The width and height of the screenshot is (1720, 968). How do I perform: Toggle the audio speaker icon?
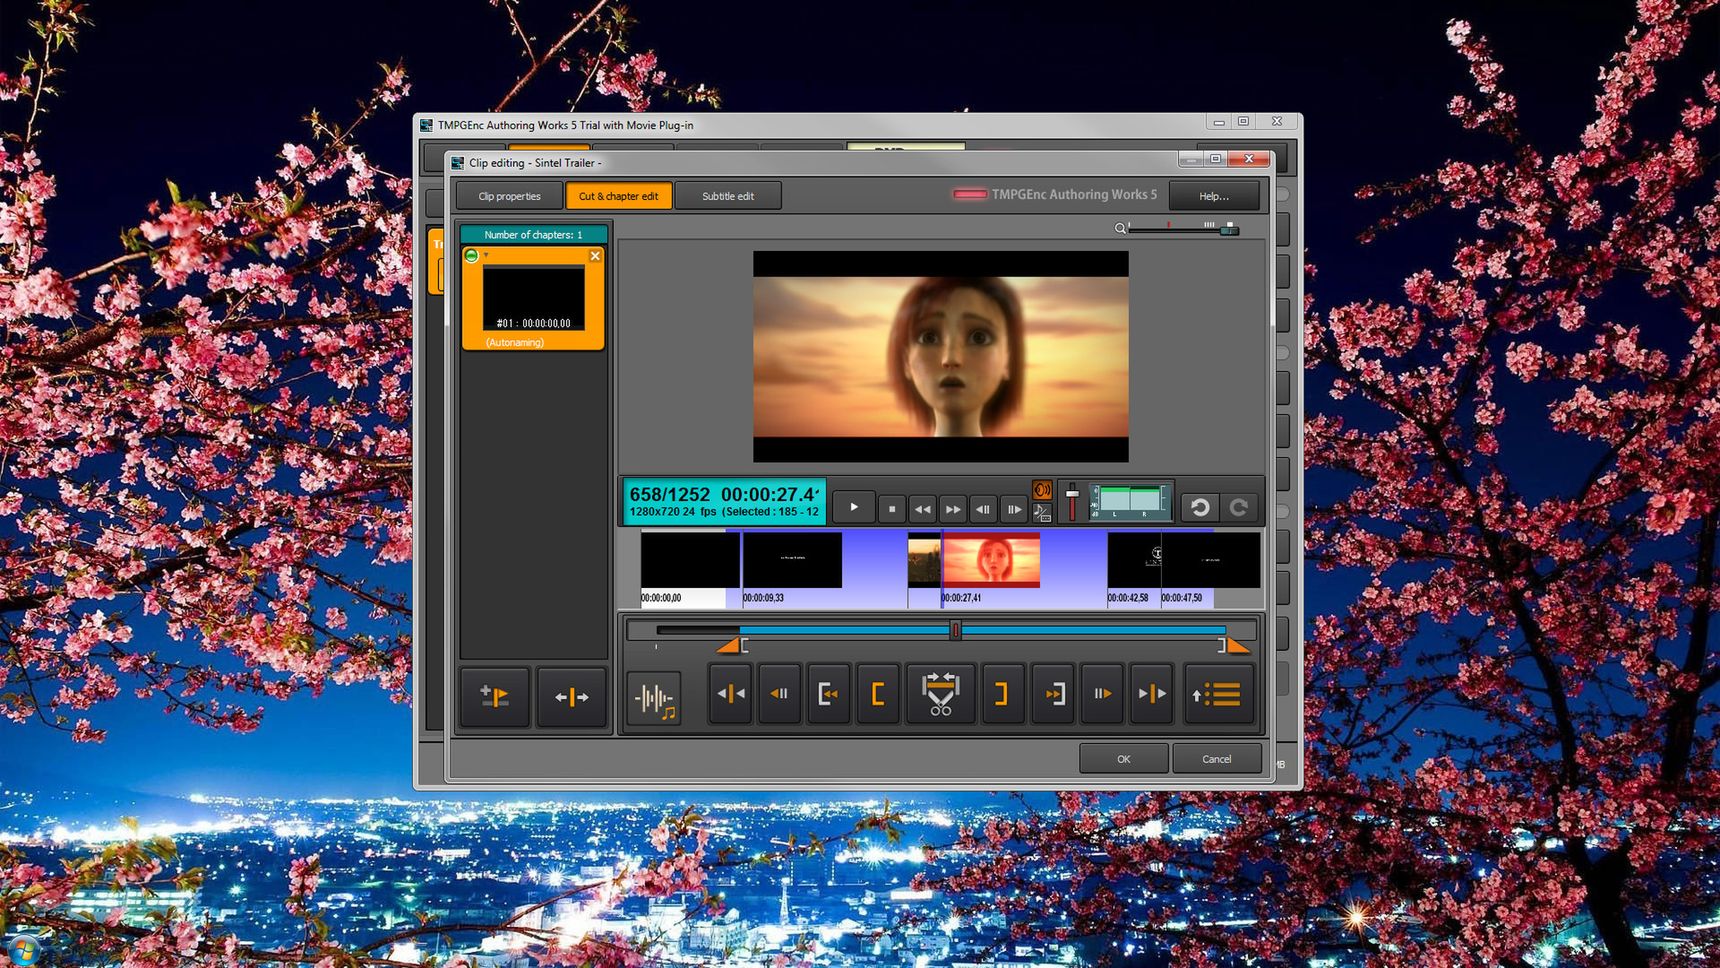pos(1042,490)
